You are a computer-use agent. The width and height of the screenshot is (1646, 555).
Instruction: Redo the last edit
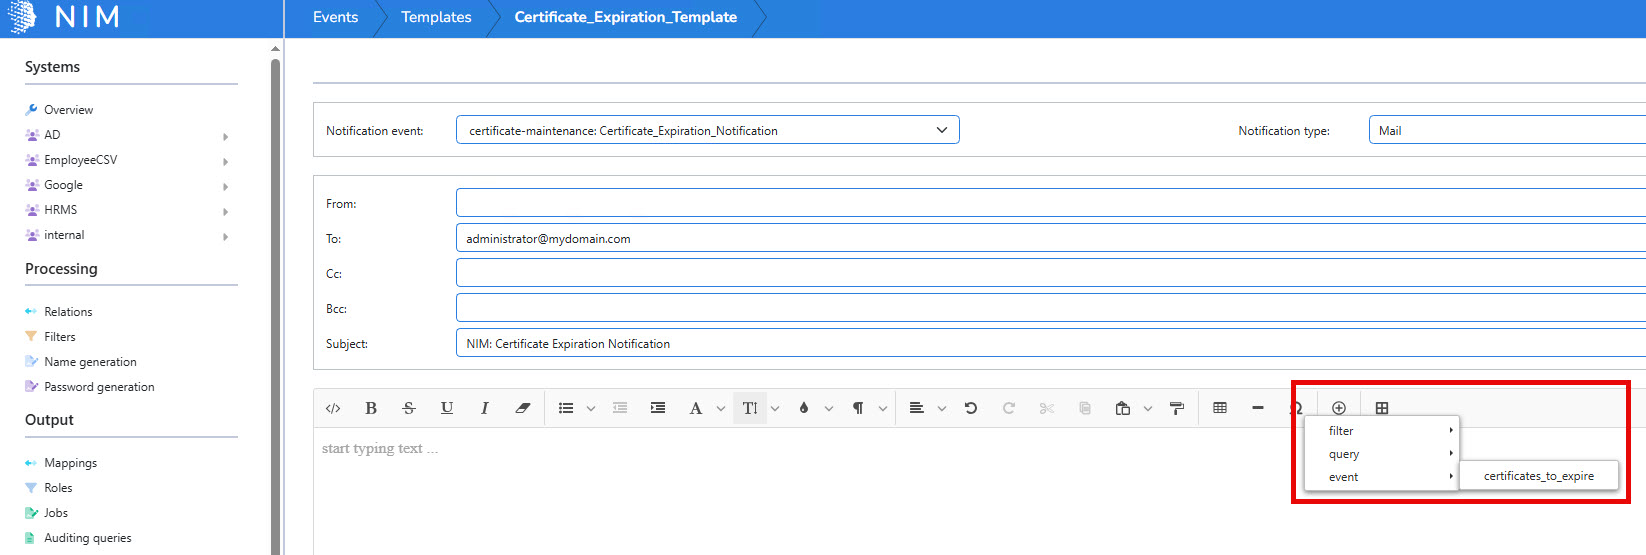coord(1009,408)
